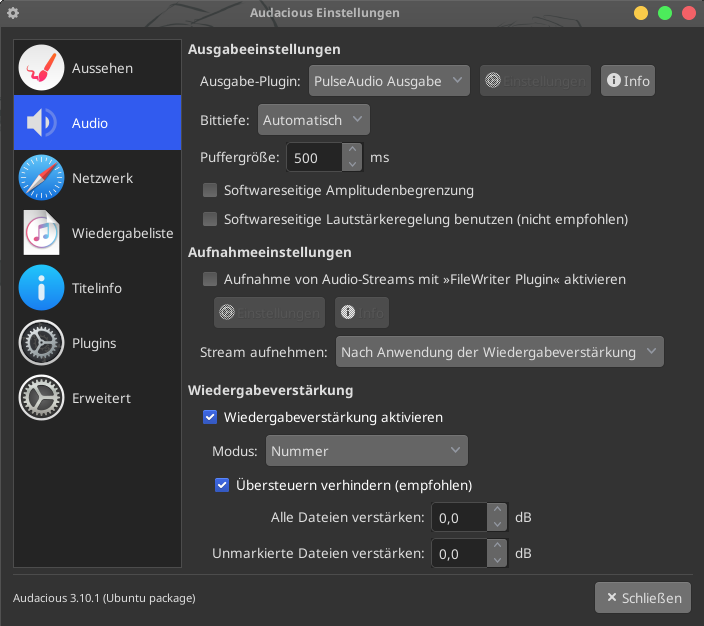Image resolution: width=704 pixels, height=626 pixels.
Task: Click the Info button beside Ausgabe-Plugin
Action: point(628,81)
